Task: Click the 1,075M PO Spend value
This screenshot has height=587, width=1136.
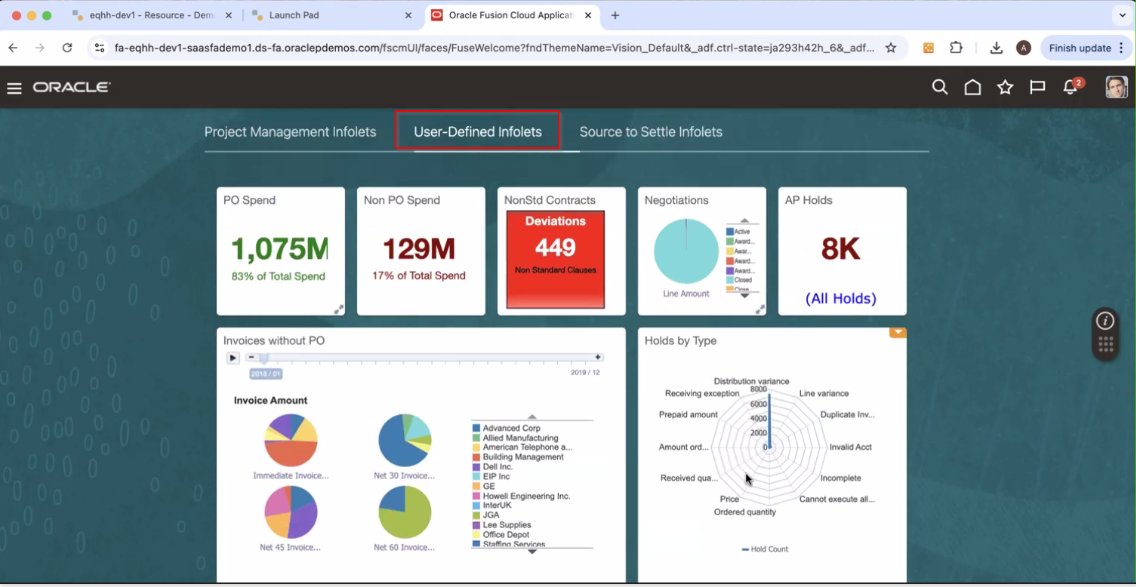Action: (x=279, y=249)
